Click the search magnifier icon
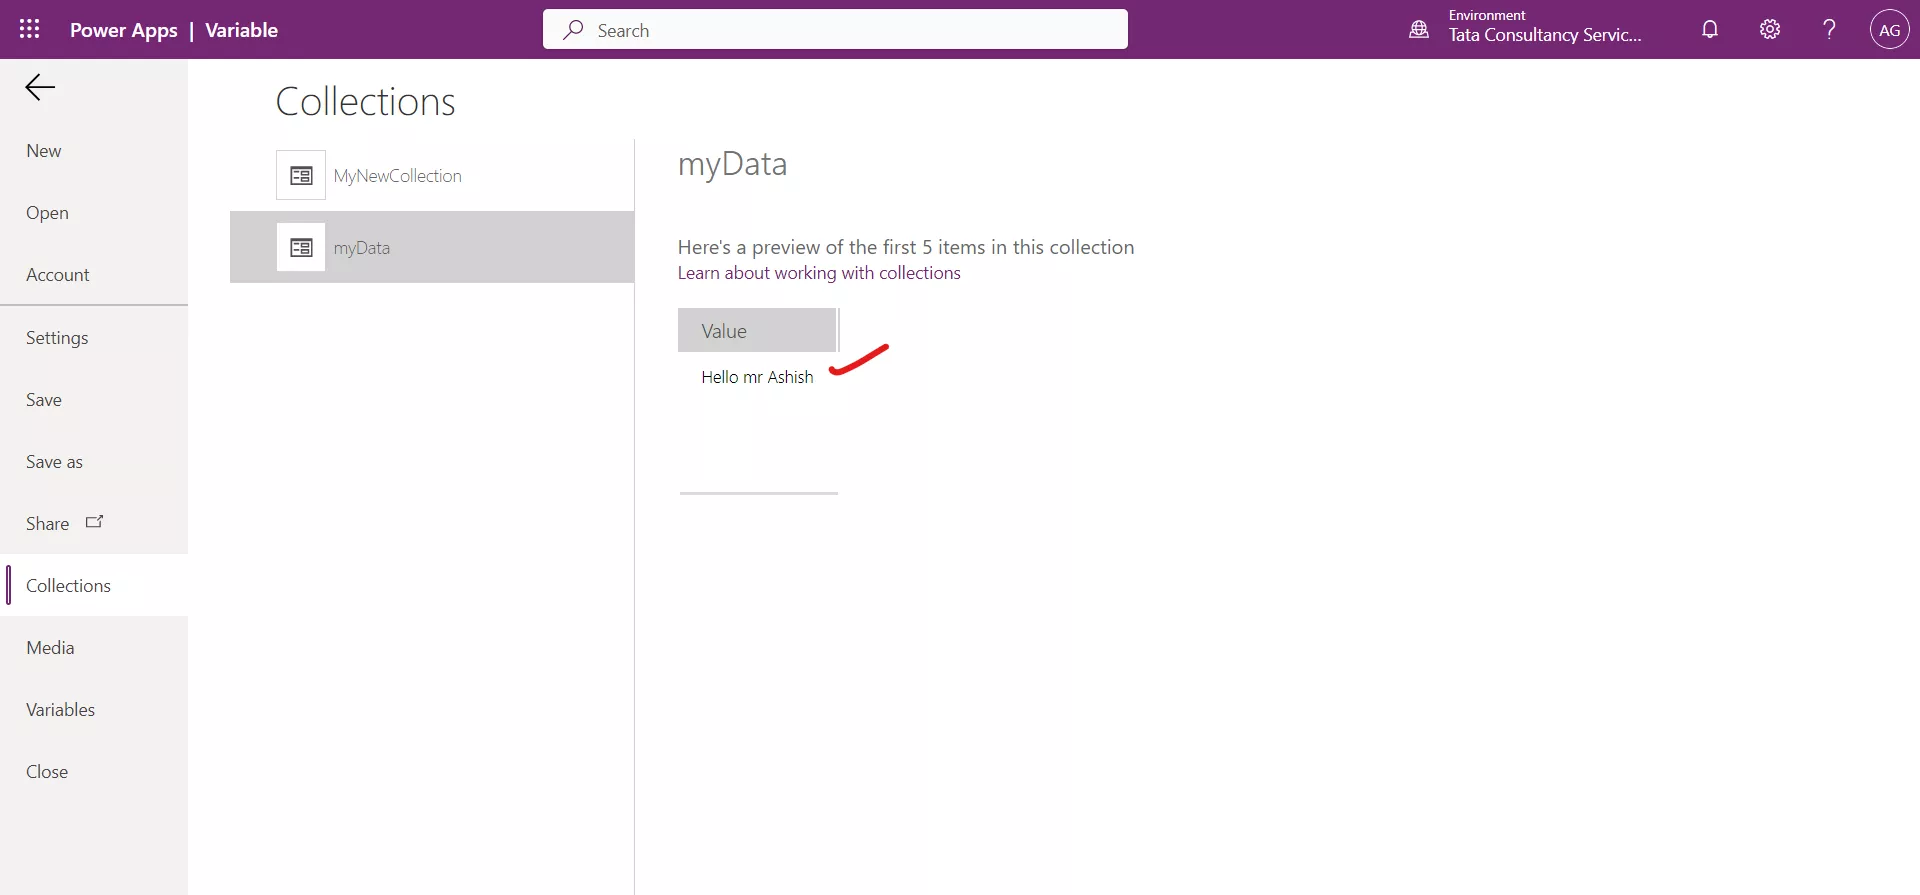The height and width of the screenshot is (895, 1920). pyautogui.click(x=573, y=30)
